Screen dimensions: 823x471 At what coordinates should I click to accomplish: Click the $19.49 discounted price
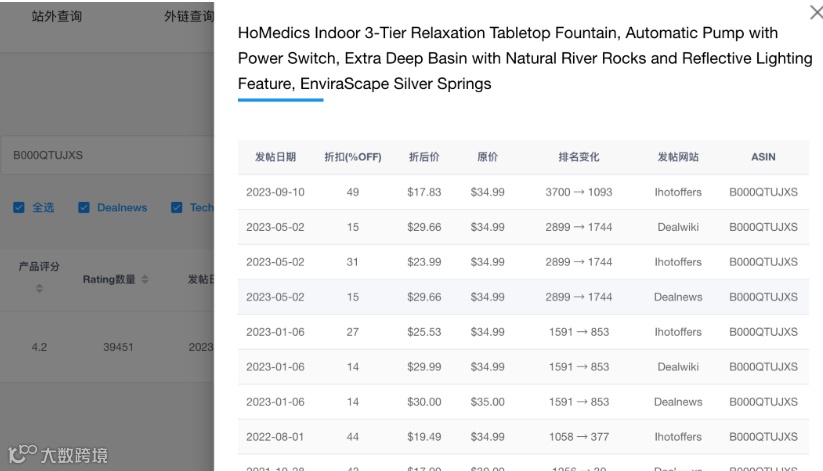click(424, 437)
